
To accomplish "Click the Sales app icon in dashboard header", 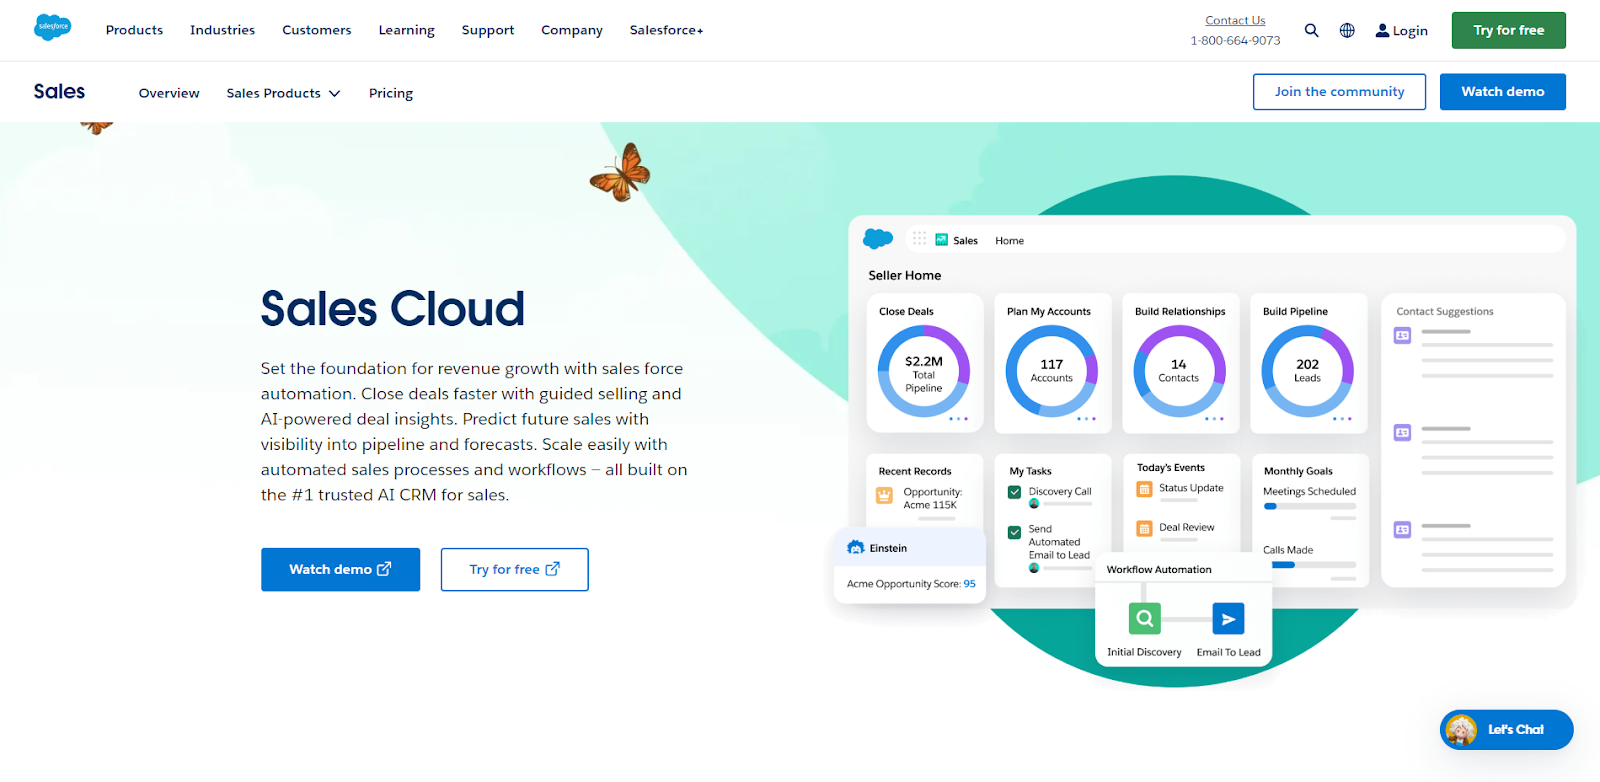I will [x=941, y=240].
